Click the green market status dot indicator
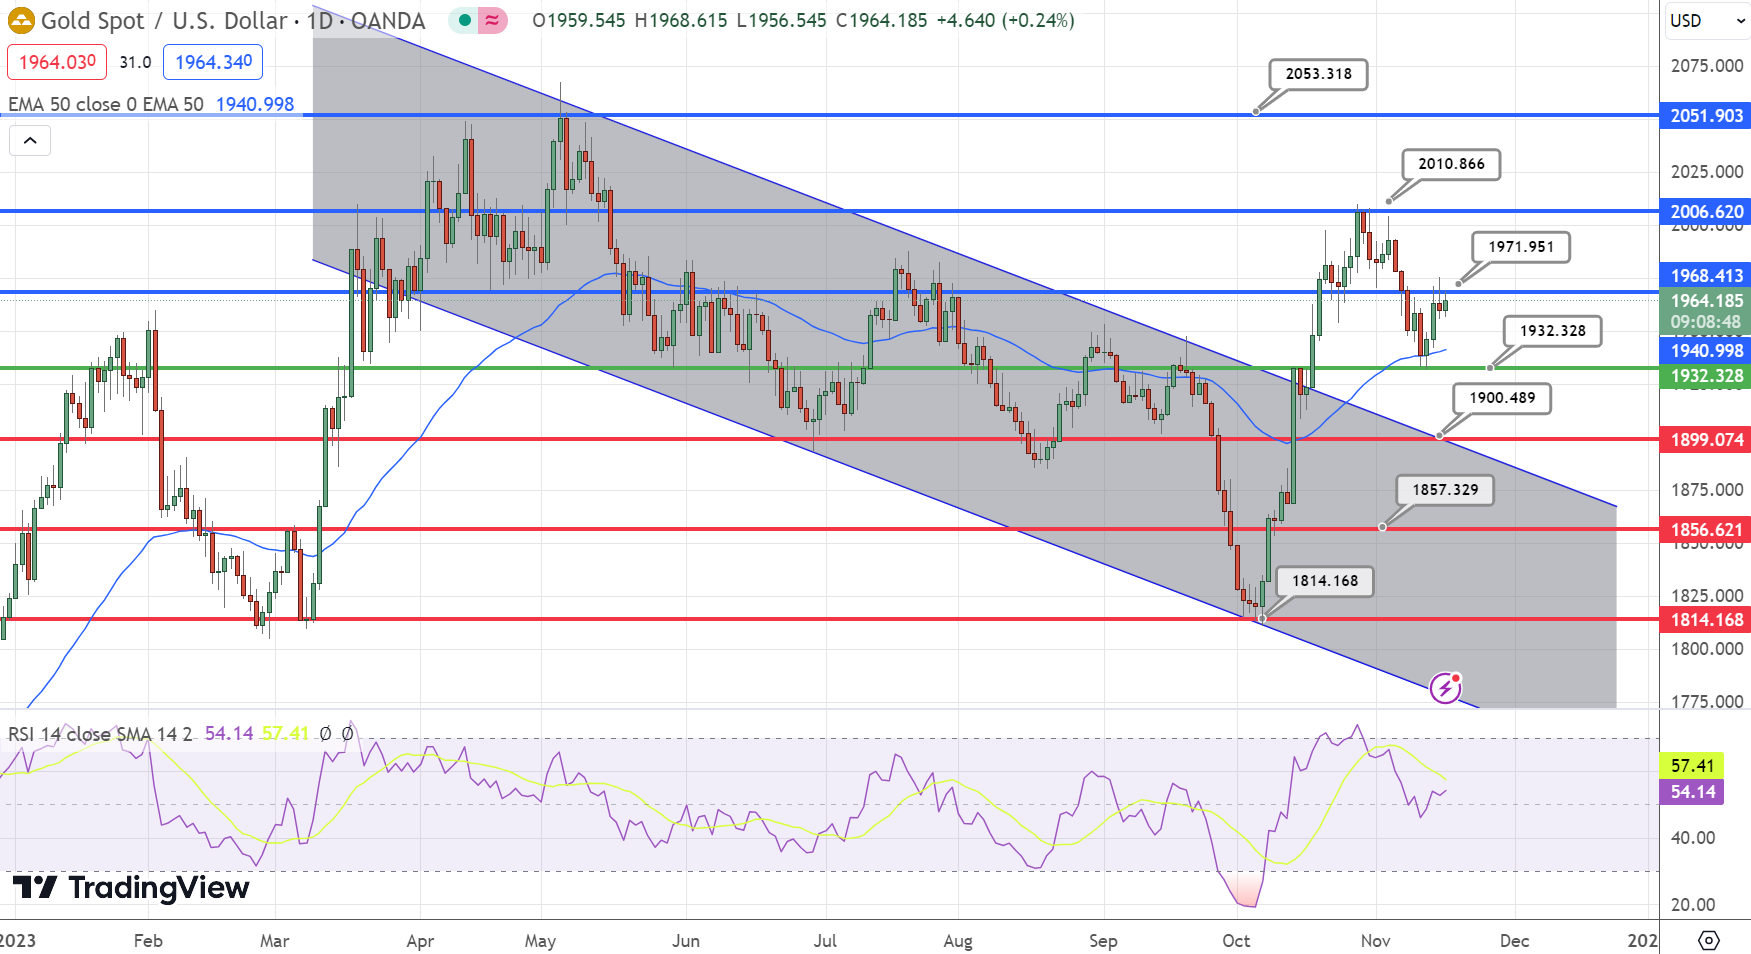The height and width of the screenshot is (954, 1751). pos(464,20)
